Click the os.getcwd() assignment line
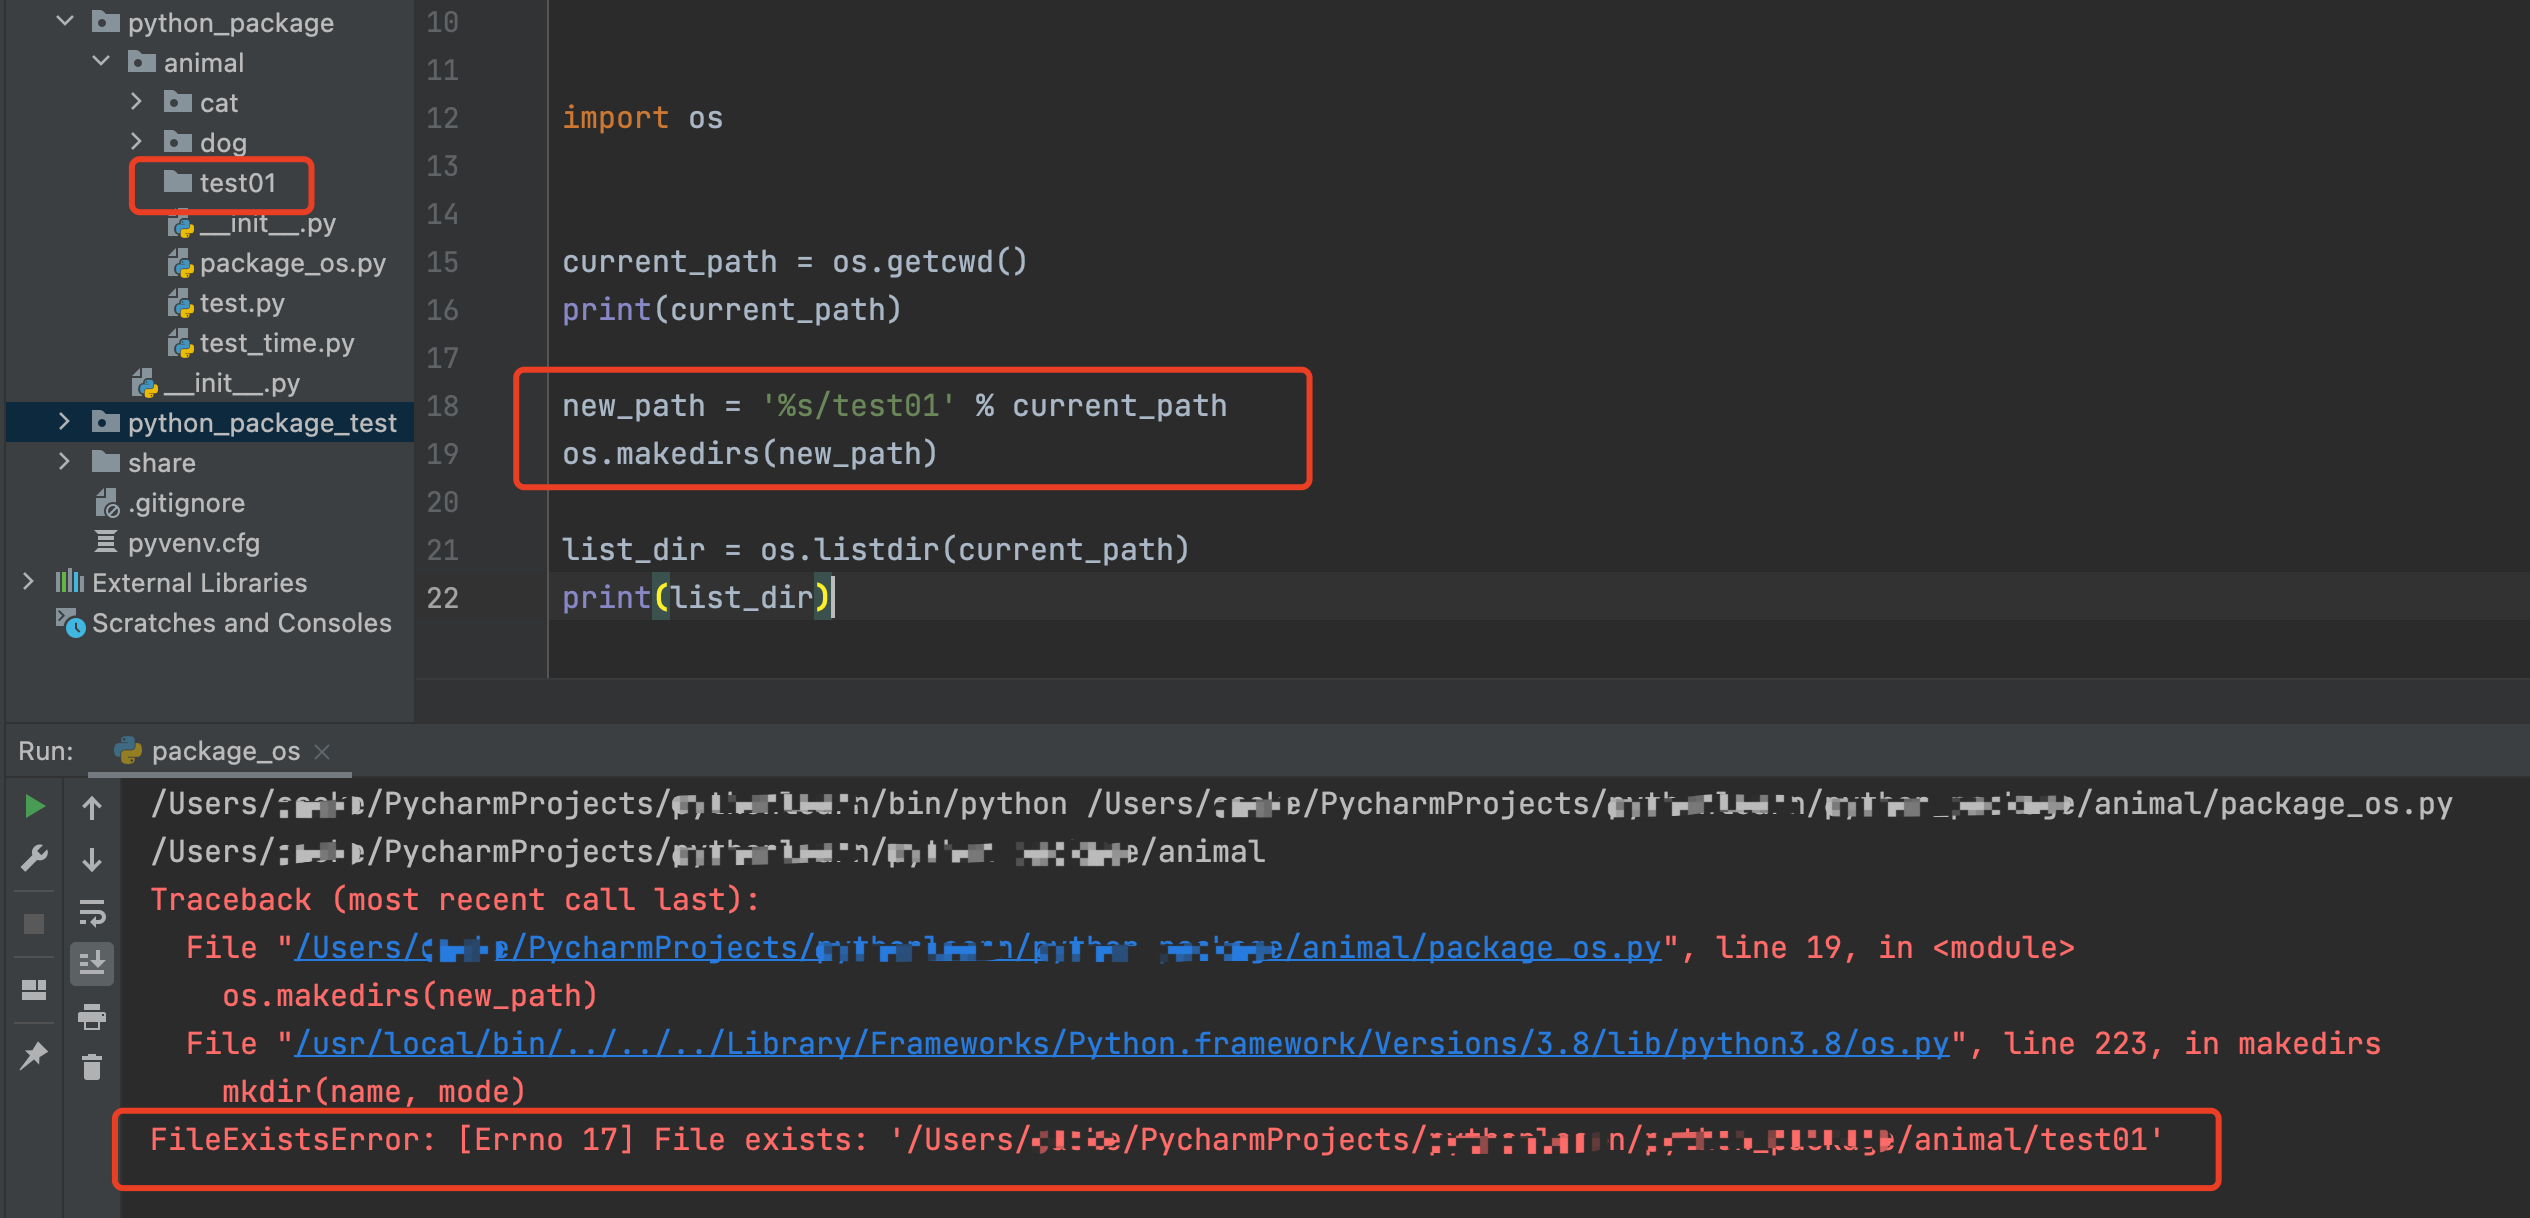The height and width of the screenshot is (1218, 2530). [795, 262]
